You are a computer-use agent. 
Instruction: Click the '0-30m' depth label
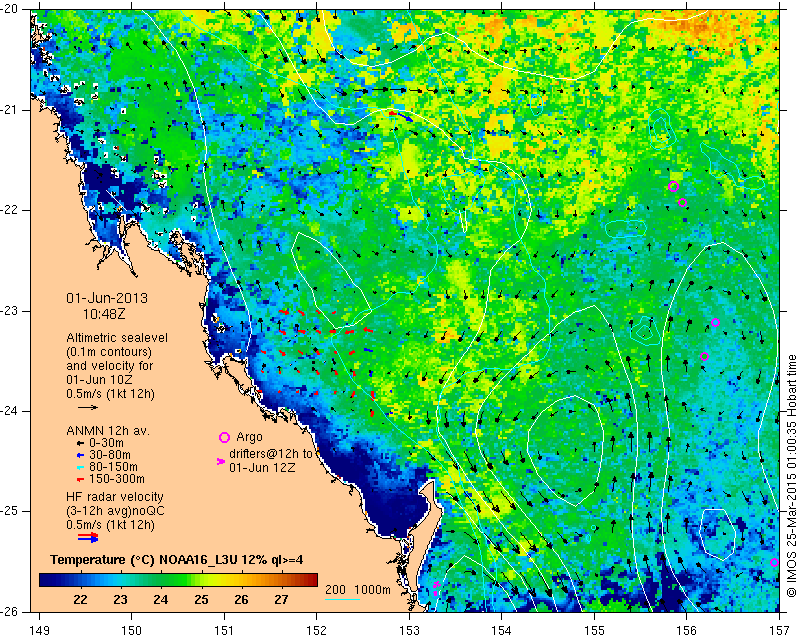(x=107, y=444)
